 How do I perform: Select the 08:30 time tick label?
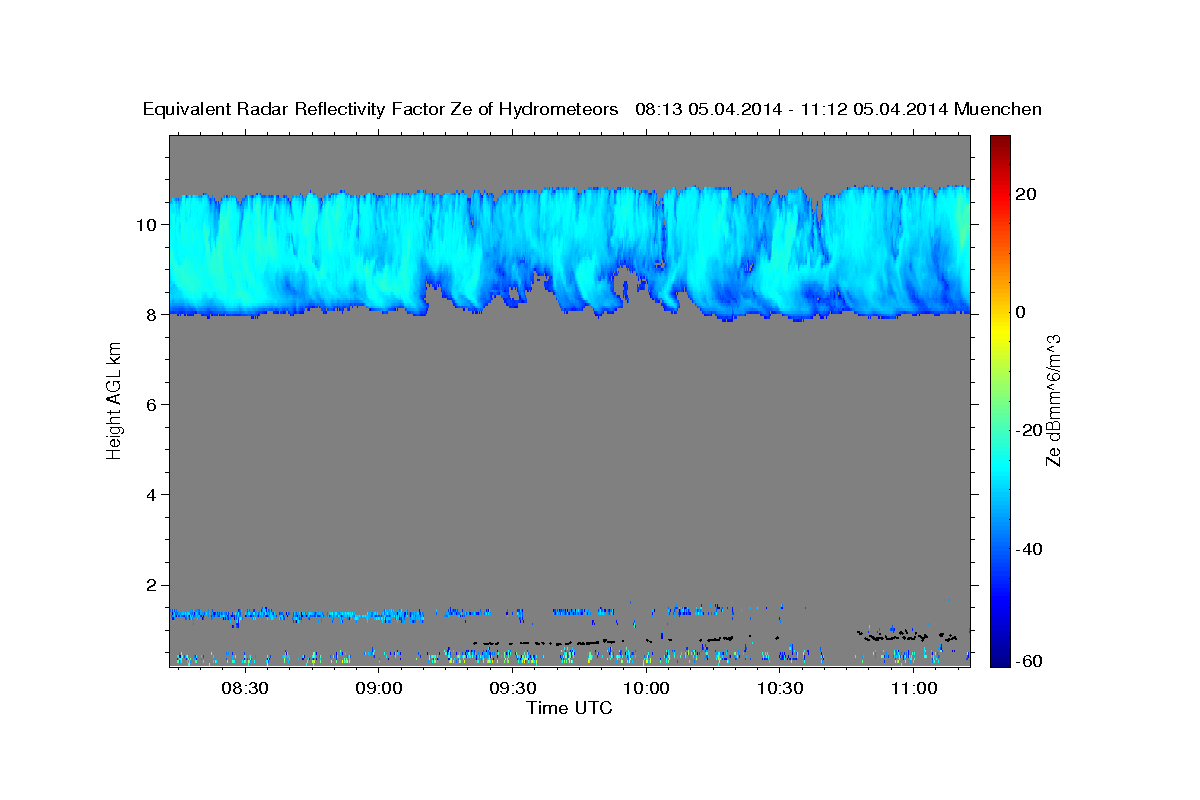point(245,688)
